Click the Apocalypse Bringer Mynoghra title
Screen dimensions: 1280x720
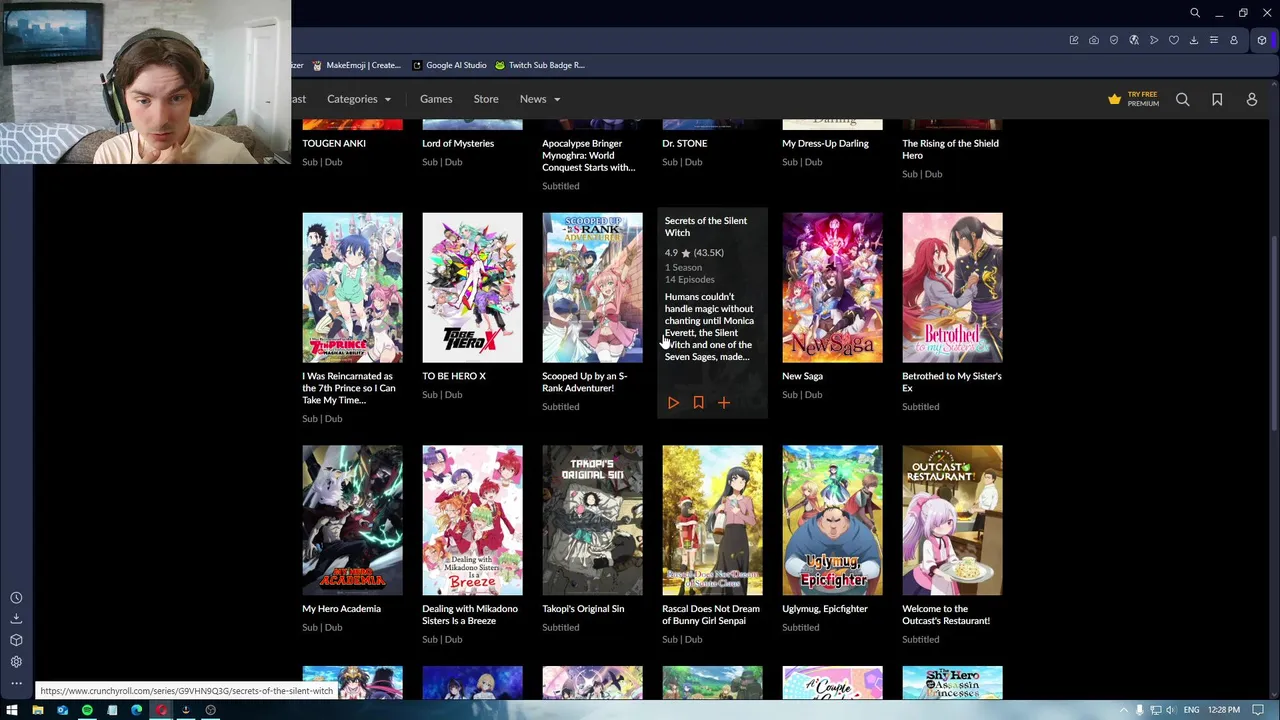[589, 155]
